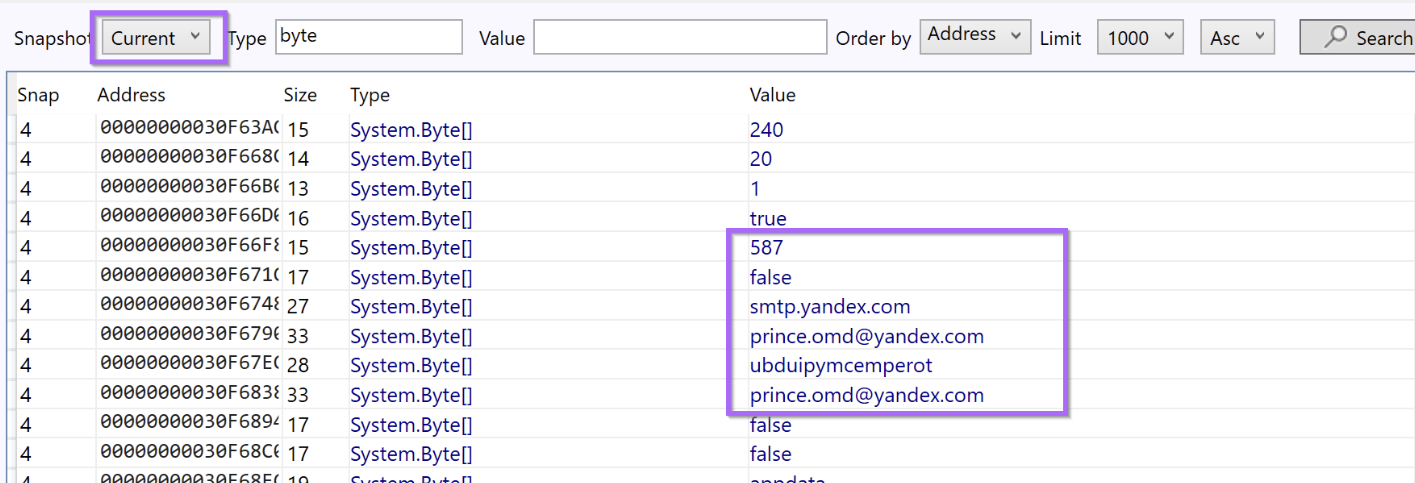Screen dimensions: 1415x483
Task: Select the value 20 cell
Action: [x=761, y=159]
